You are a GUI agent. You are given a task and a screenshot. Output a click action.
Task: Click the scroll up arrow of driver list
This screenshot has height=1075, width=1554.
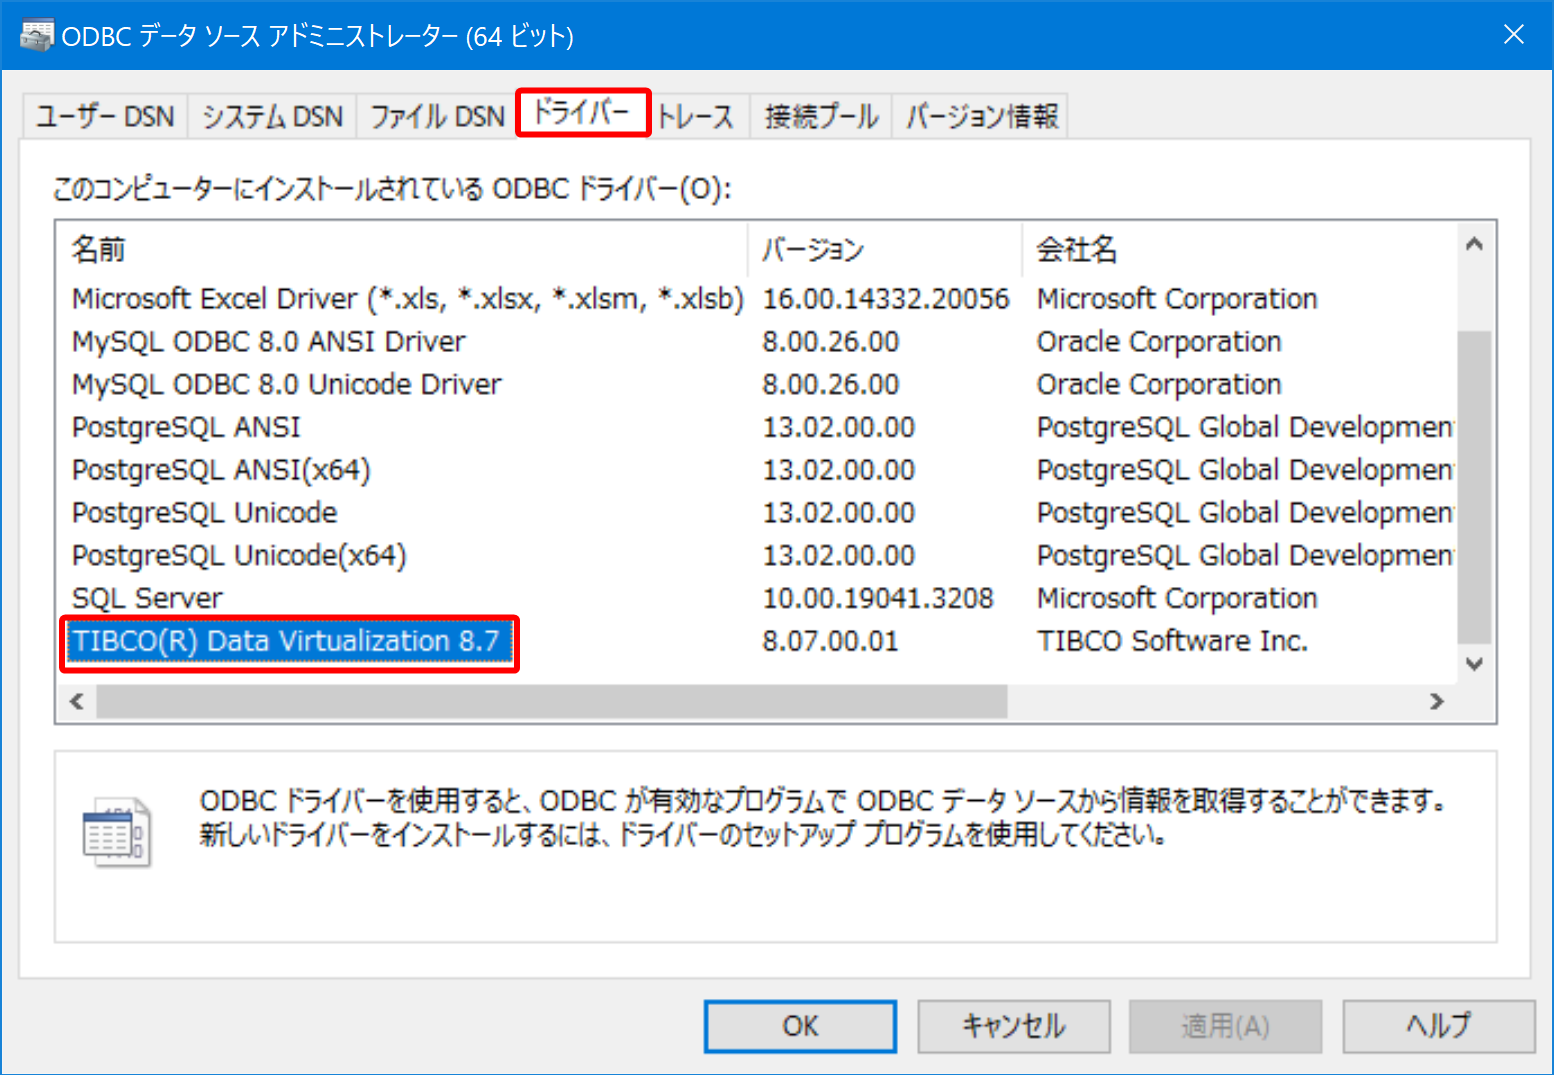pos(1474,244)
